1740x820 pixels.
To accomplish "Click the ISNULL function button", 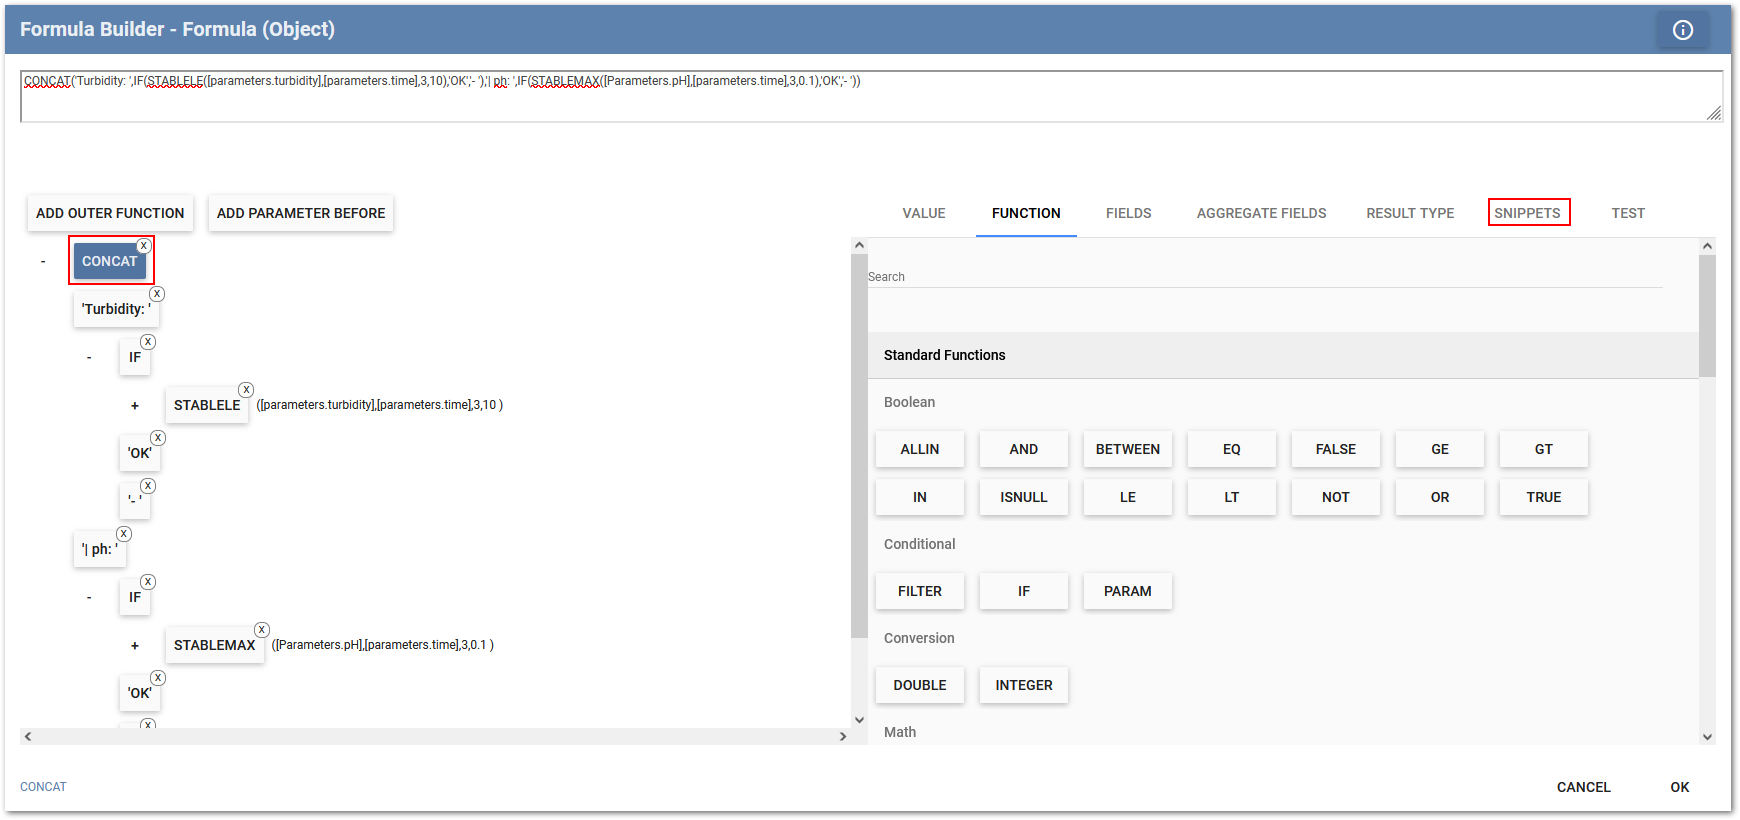I will (1023, 497).
